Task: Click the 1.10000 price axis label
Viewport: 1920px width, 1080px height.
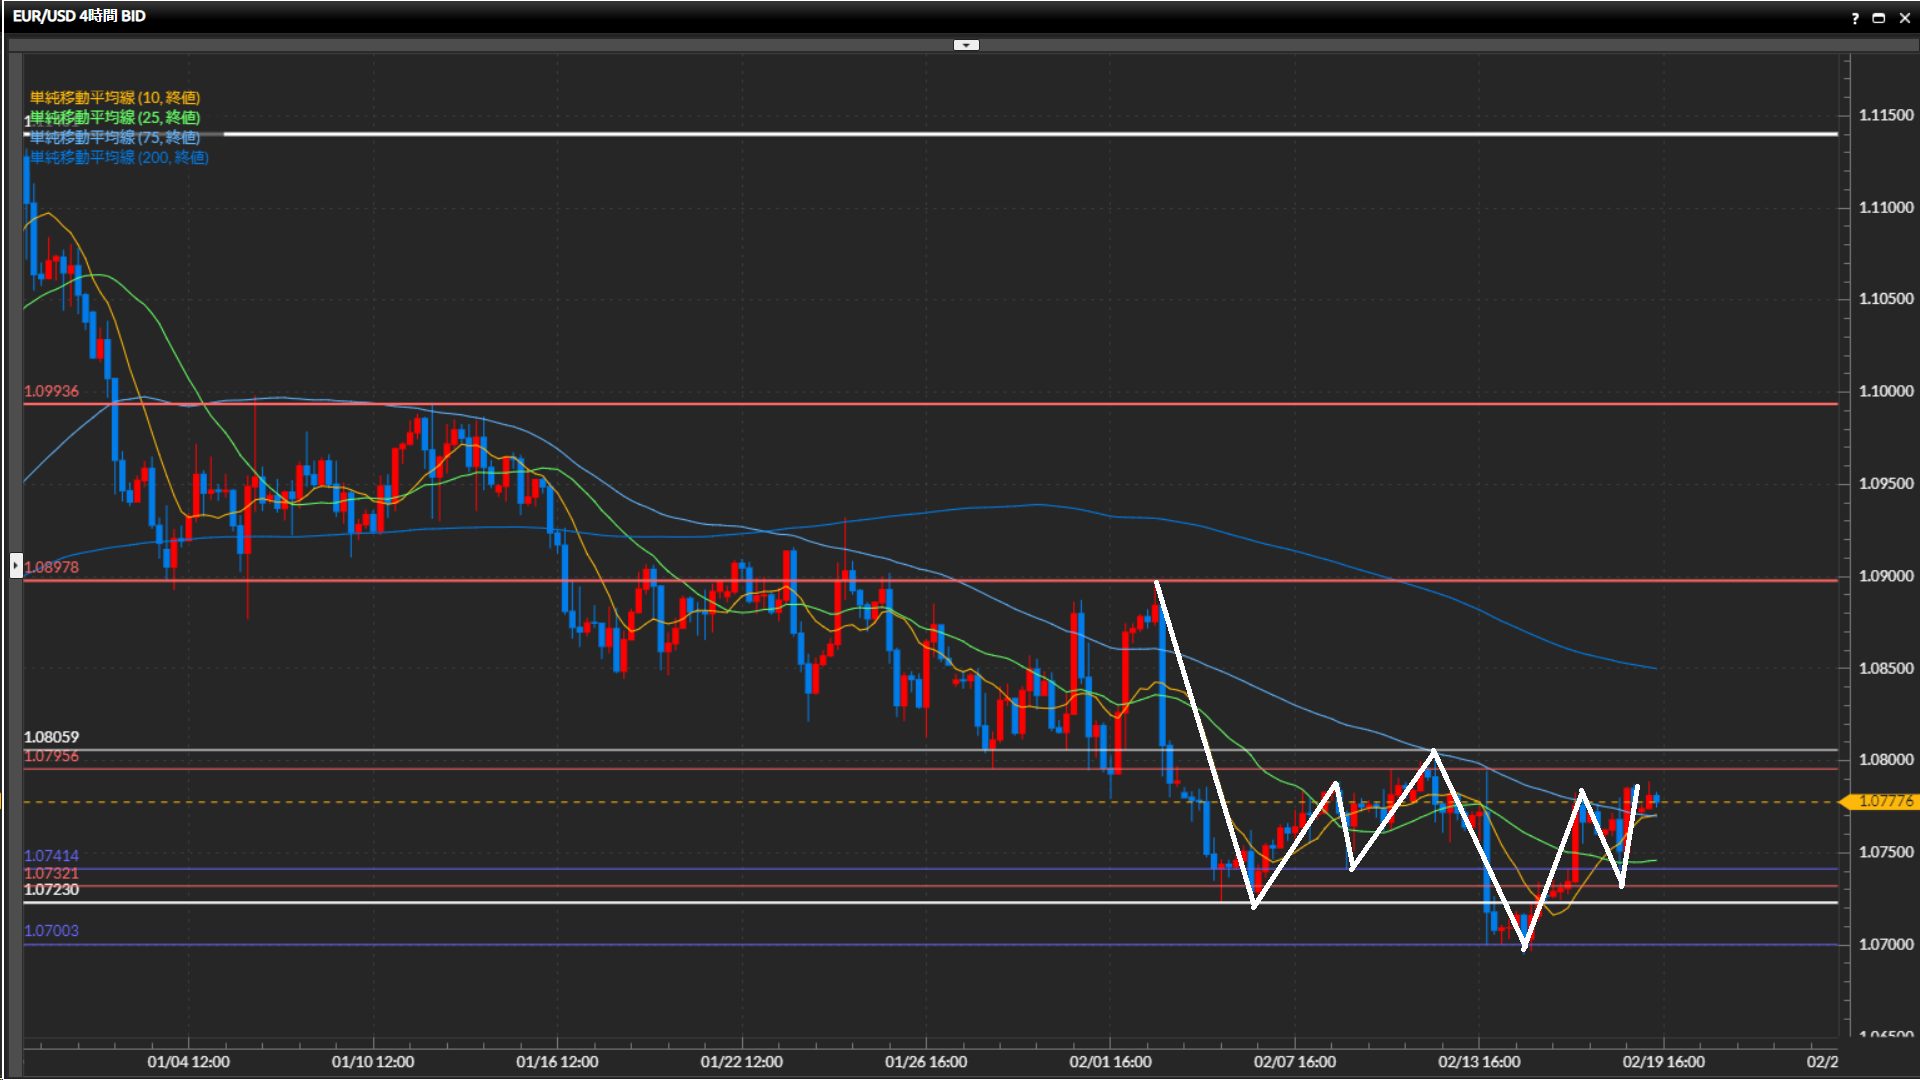Action: coord(1885,391)
